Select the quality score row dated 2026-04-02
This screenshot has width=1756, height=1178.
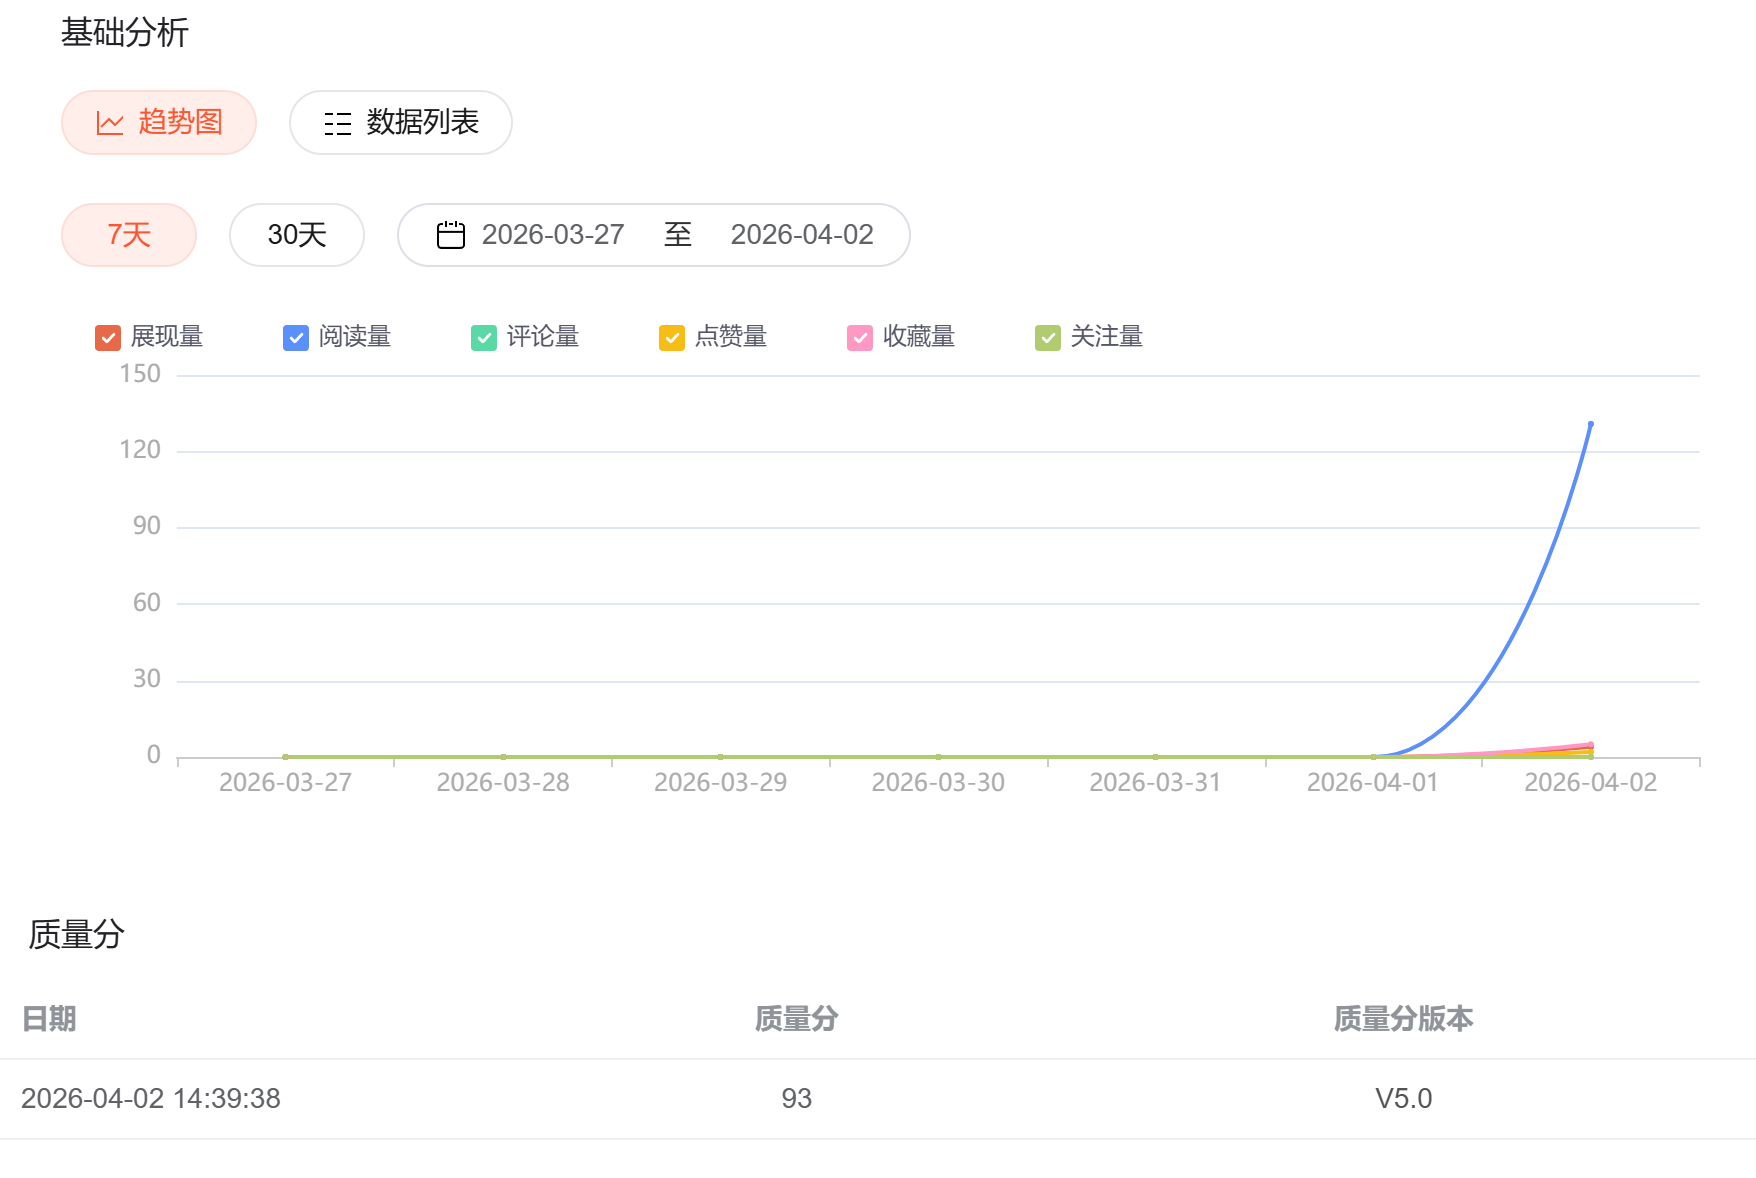click(796, 1098)
